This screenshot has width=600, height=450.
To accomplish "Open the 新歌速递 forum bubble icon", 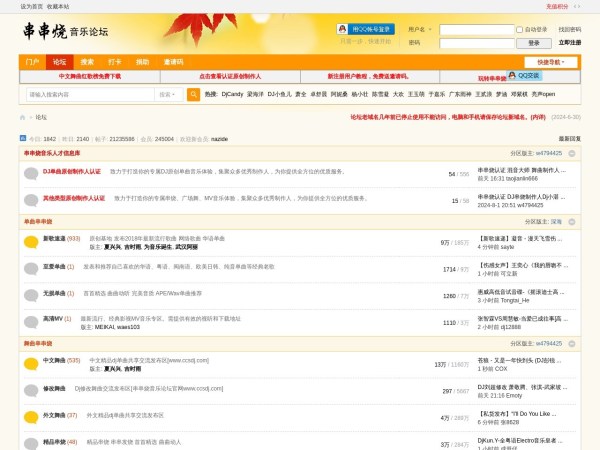I will (x=30, y=241).
